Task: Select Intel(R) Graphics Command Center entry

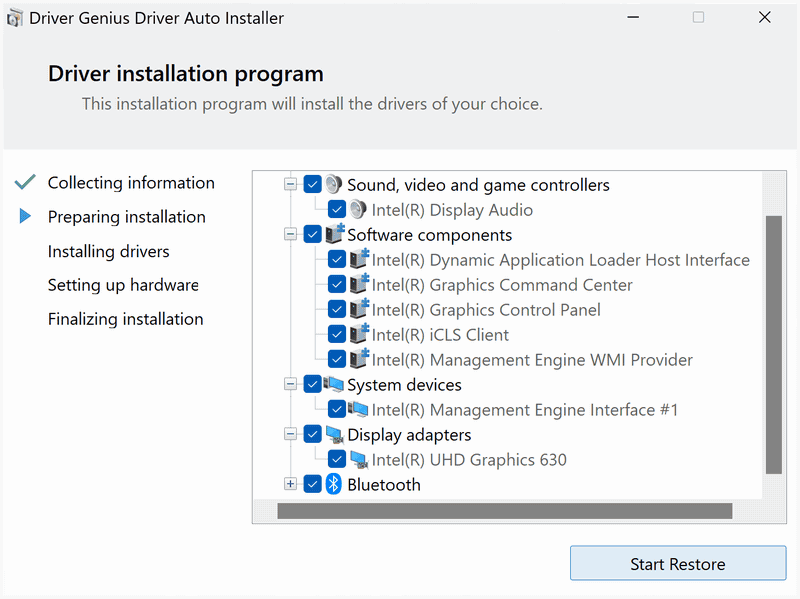Action: pos(502,285)
